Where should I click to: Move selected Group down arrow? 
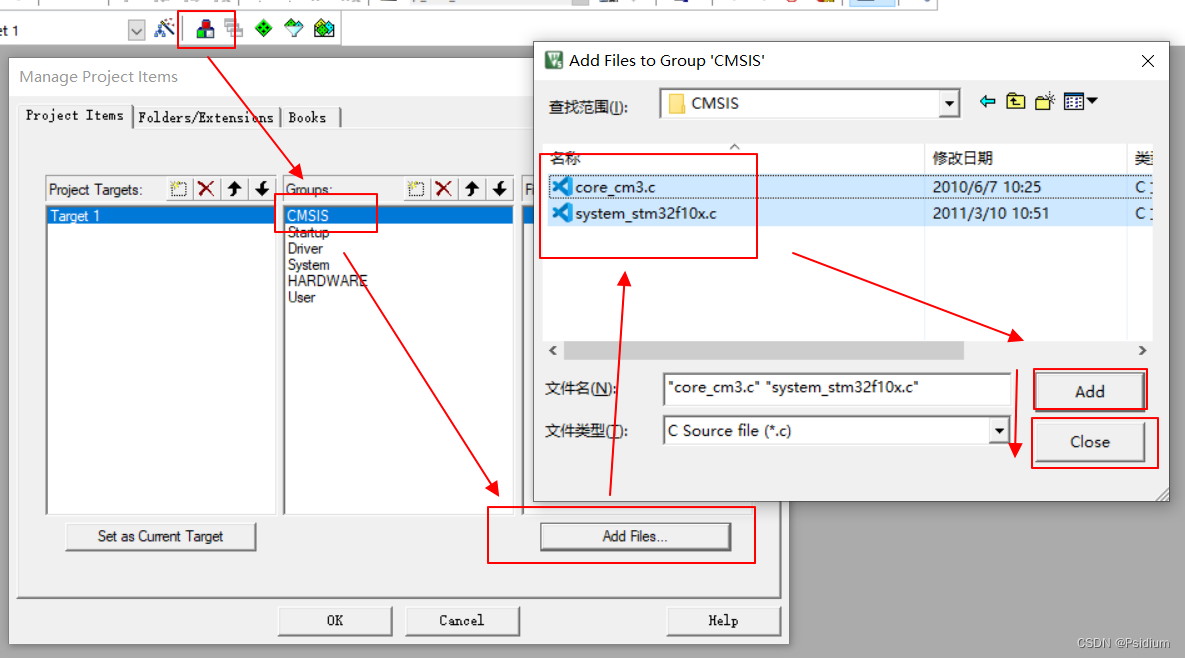coord(500,189)
